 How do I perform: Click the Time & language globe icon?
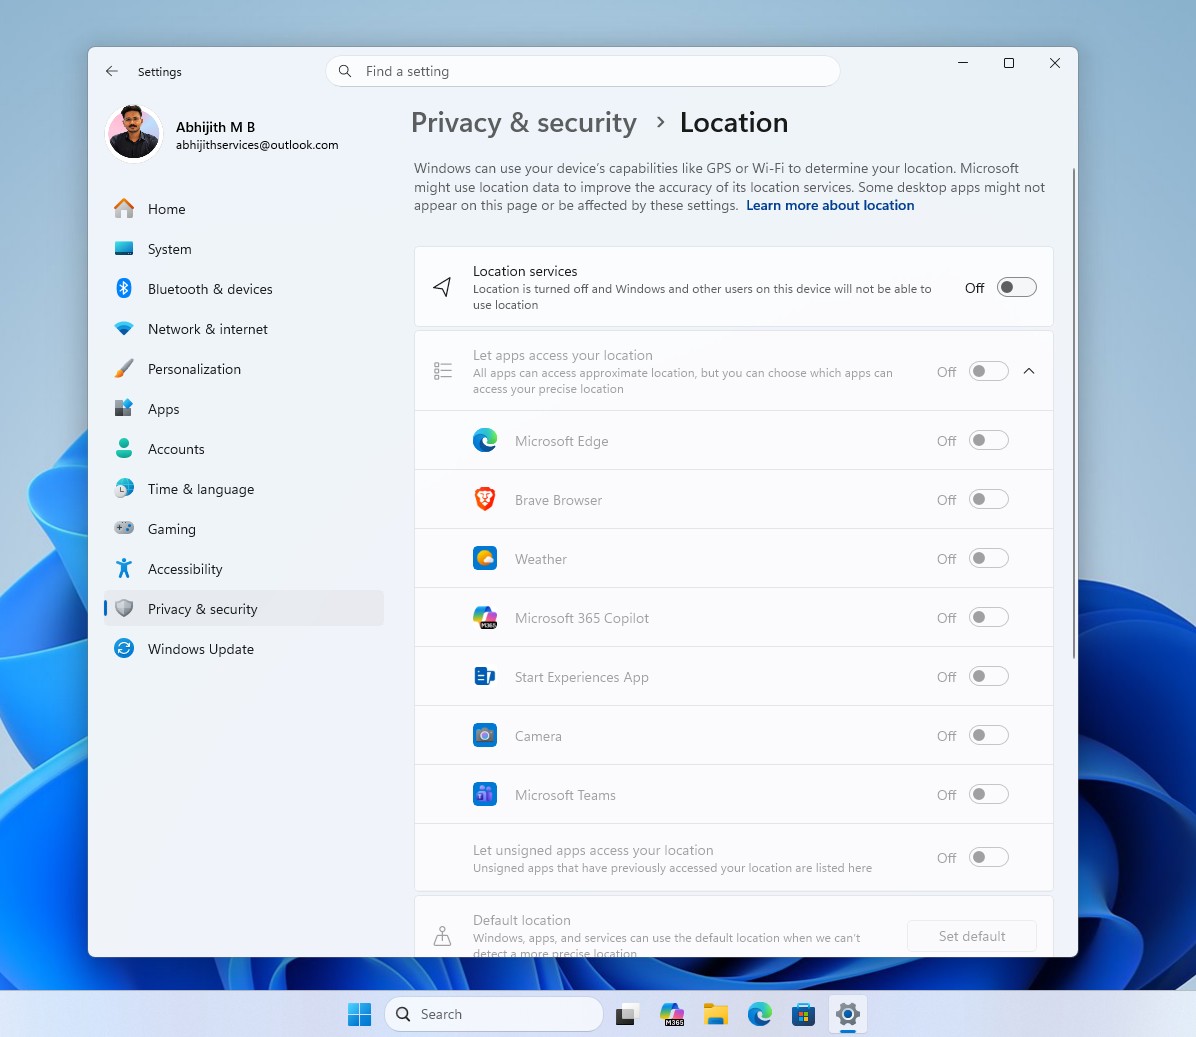(x=124, y=488)
